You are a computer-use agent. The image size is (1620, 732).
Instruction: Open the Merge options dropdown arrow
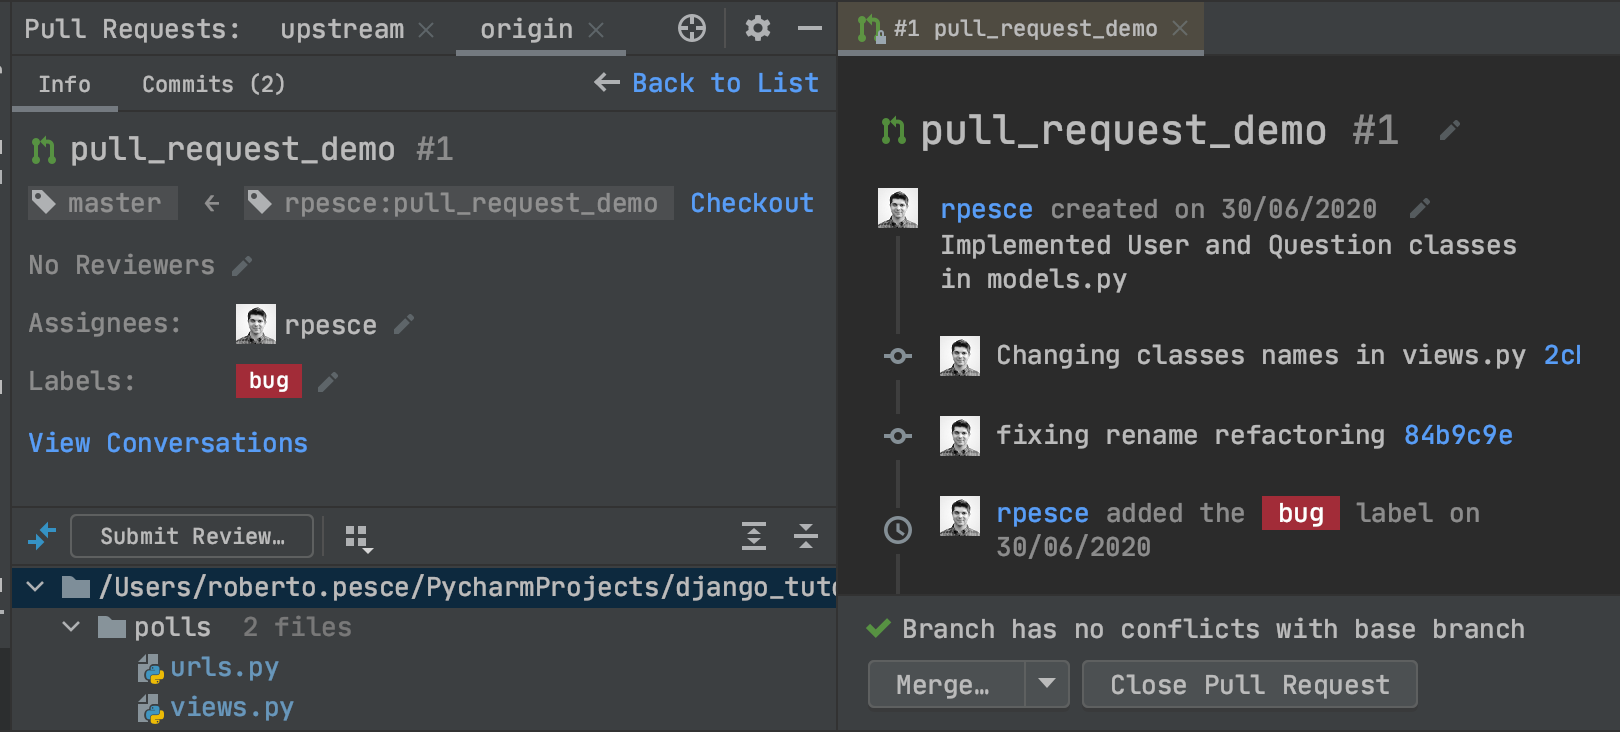(x=1047, y=684)
